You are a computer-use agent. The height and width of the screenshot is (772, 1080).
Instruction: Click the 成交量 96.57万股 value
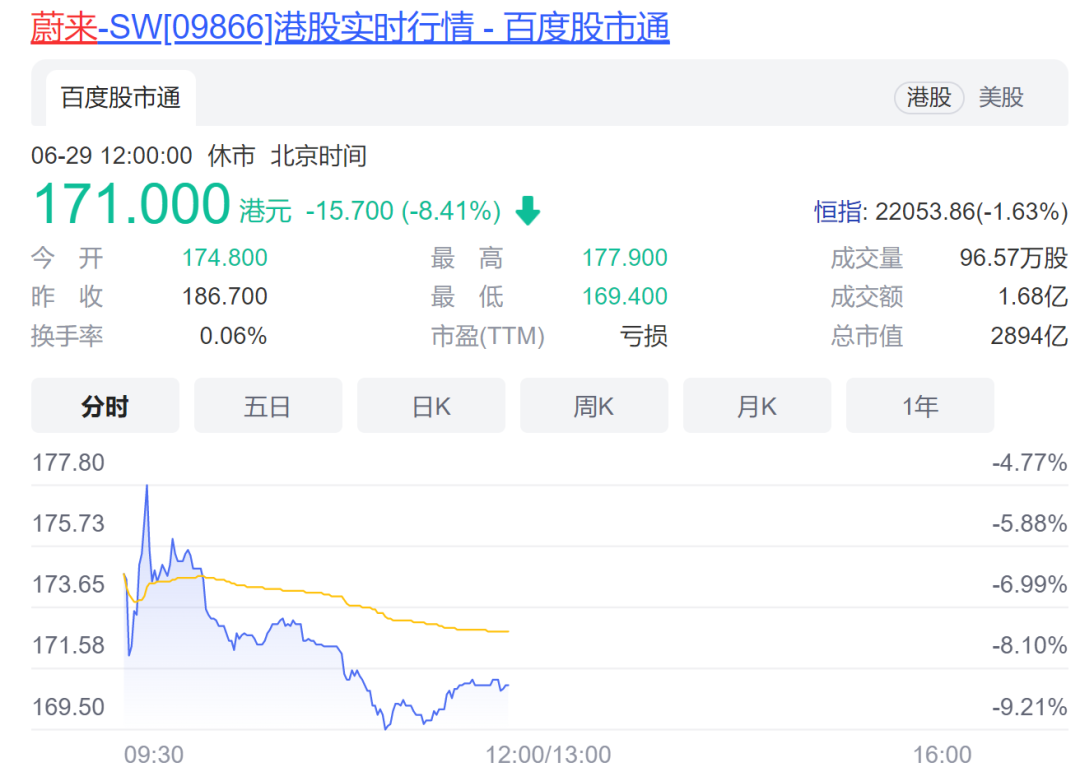click(1013, 258)
